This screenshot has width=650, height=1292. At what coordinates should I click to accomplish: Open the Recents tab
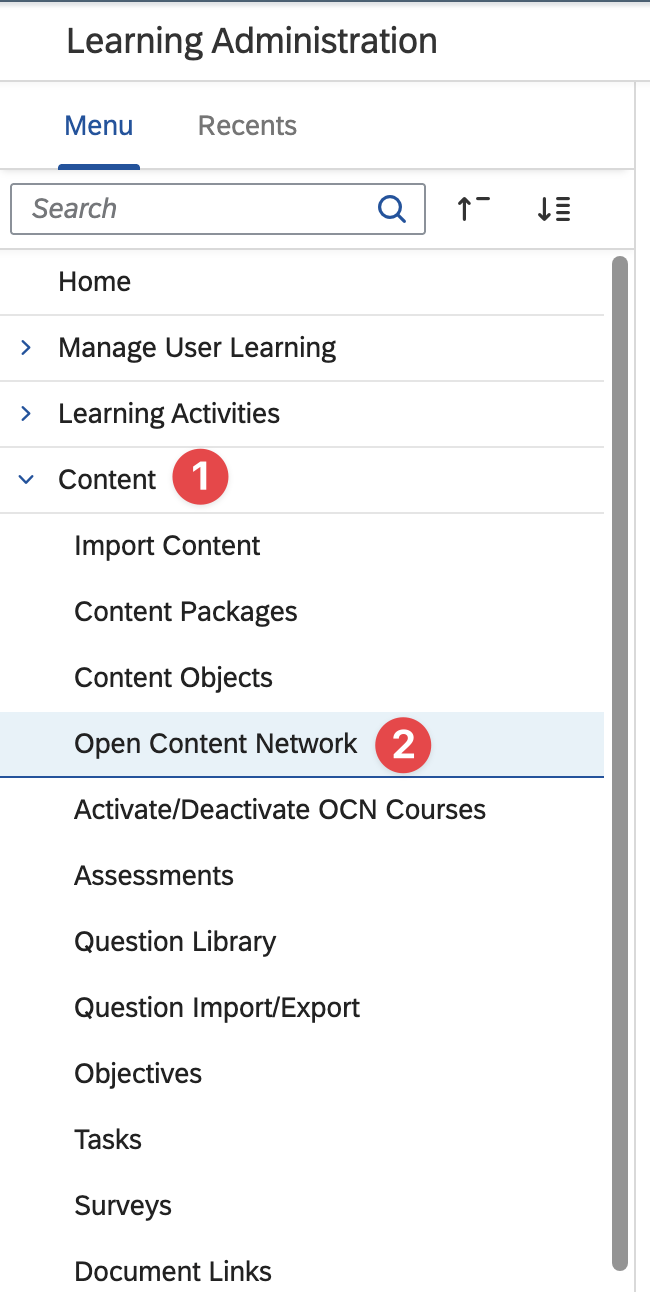[x=247, y=126]
